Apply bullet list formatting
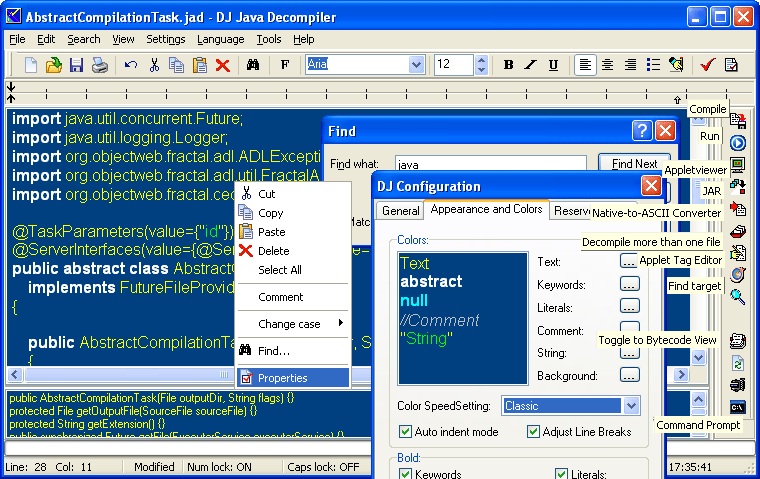 (x=653, y=64)
